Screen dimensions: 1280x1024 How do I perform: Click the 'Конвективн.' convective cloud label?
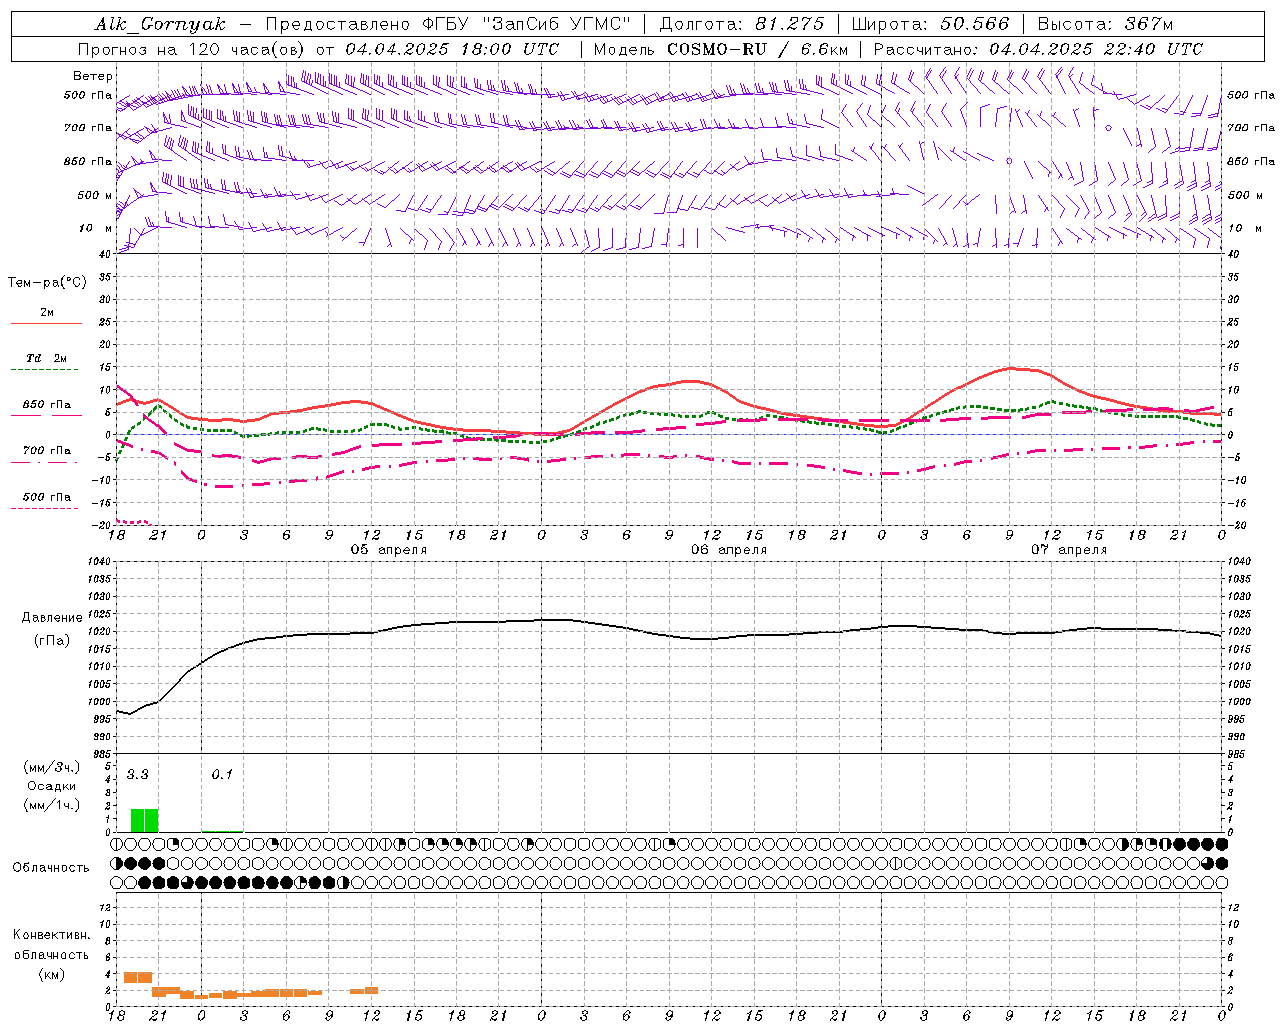point(52,935)
